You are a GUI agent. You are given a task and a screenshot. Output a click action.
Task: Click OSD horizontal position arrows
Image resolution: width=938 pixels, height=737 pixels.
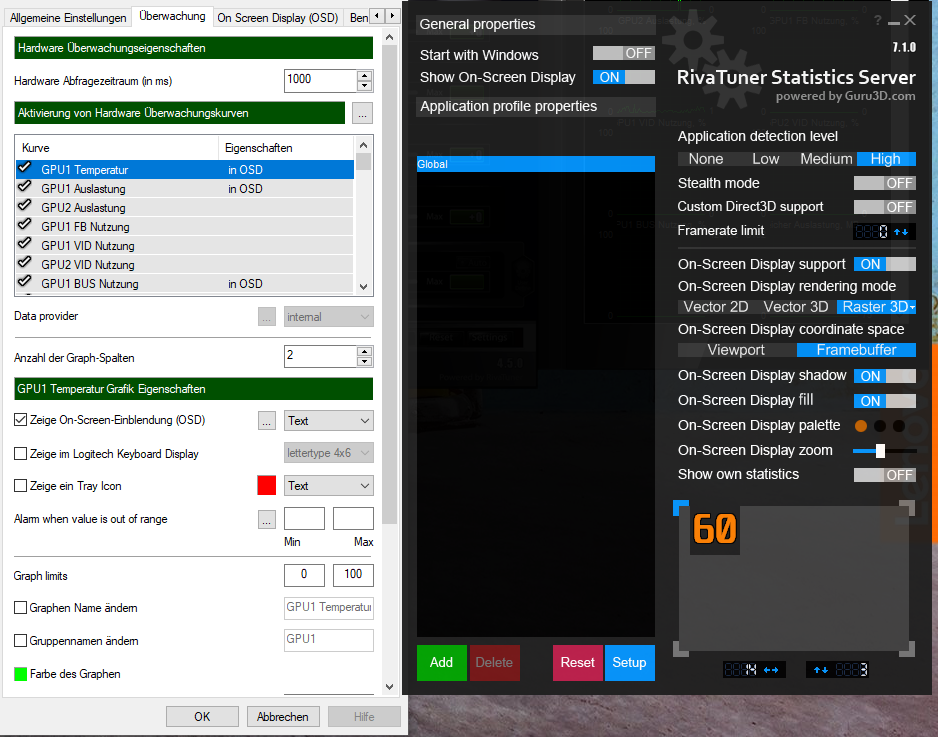click(771, 669)
